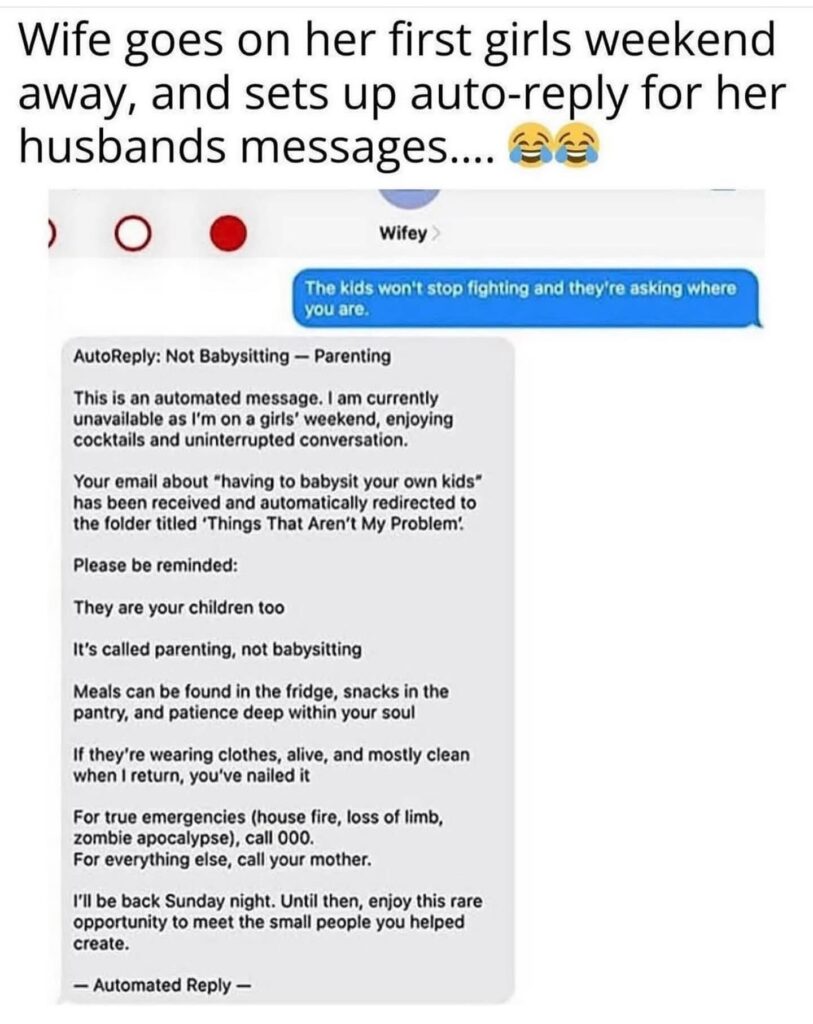Click the '— Automated Reply —' signature line
Viewport: 813px width, 1024px height.
point(161,985)
